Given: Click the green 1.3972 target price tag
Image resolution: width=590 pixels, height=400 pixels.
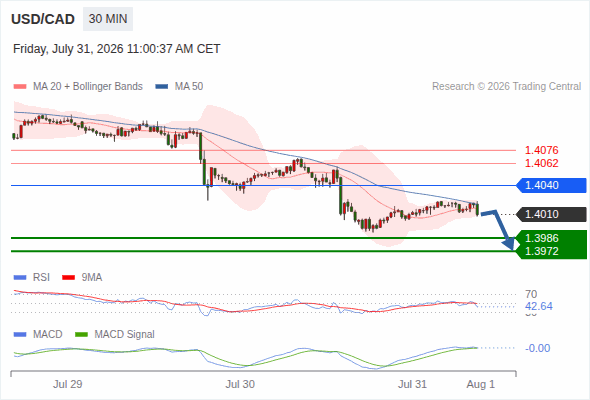Looking at the screenshot, I should pos(552,251).
